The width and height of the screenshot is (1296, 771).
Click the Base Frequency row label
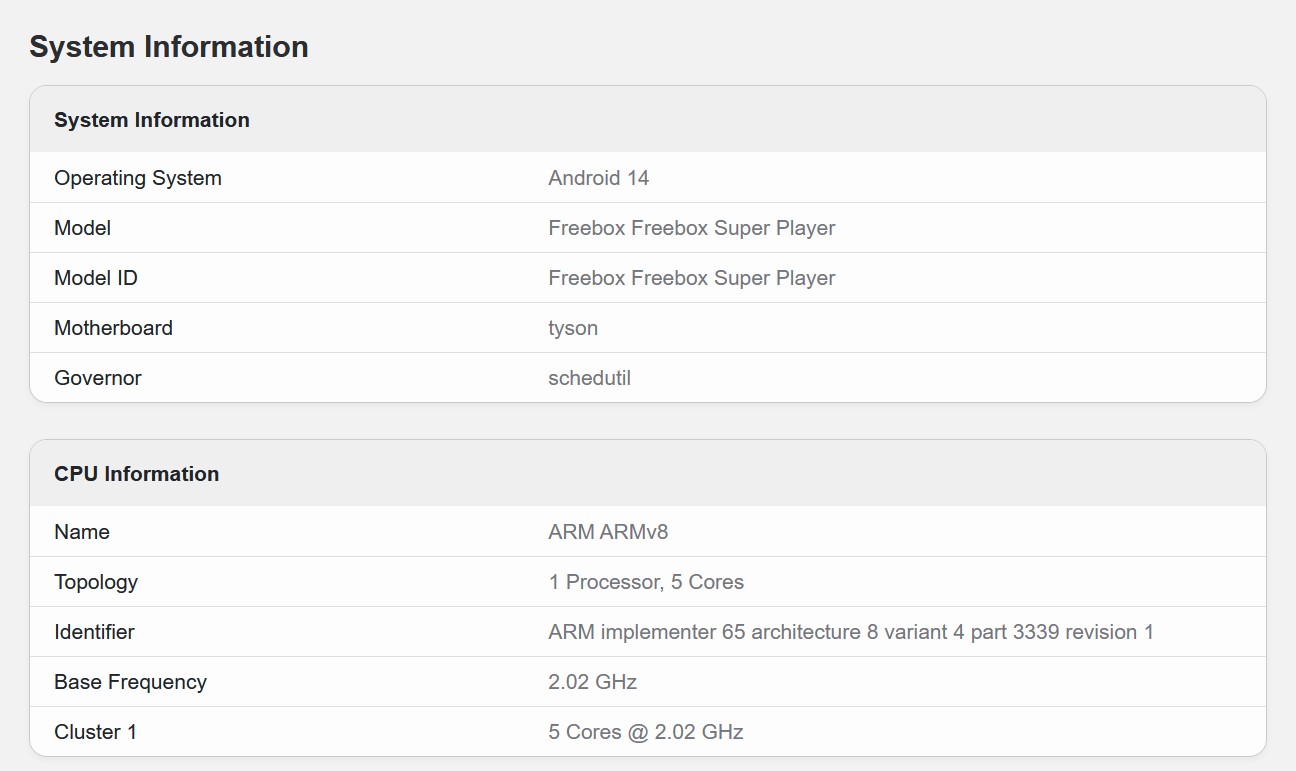click(130, 682)
